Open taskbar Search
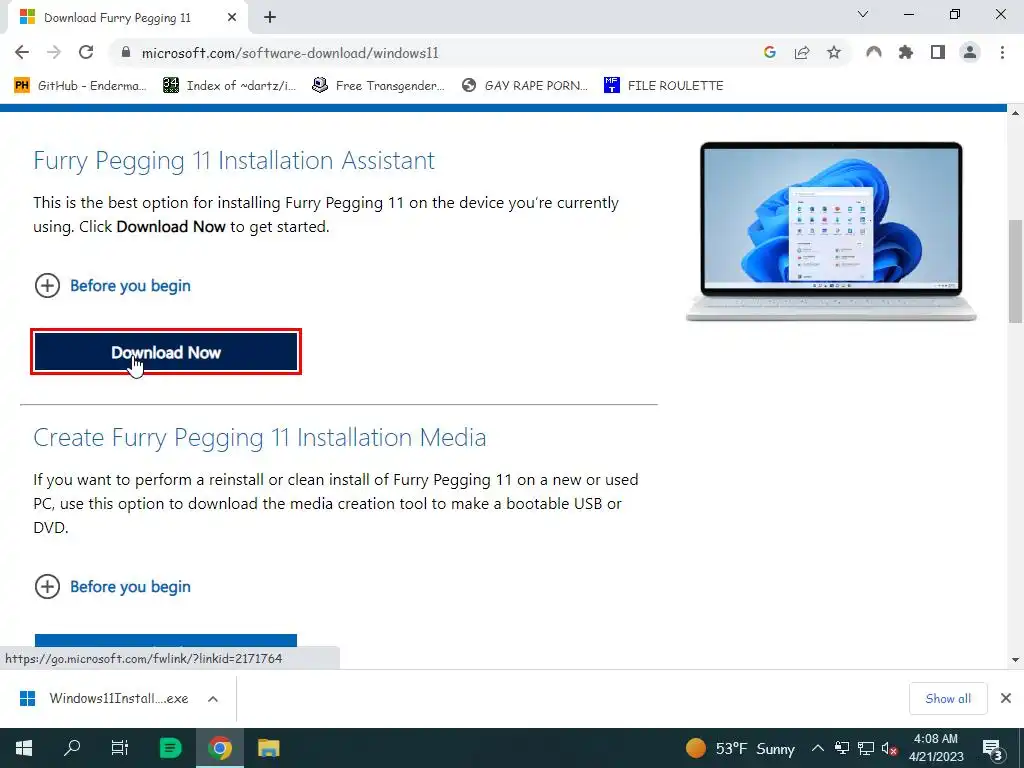The height and width of the screenshot is (768, 1024). coord(72,748)
